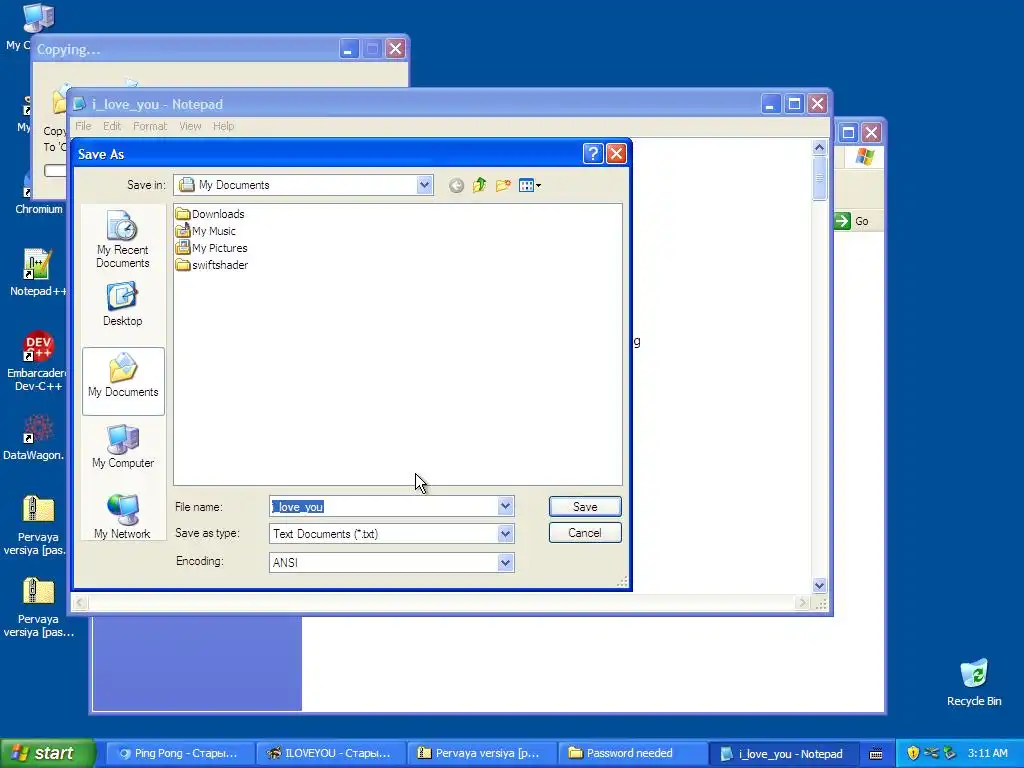Select the swiftshader folder

212,265
